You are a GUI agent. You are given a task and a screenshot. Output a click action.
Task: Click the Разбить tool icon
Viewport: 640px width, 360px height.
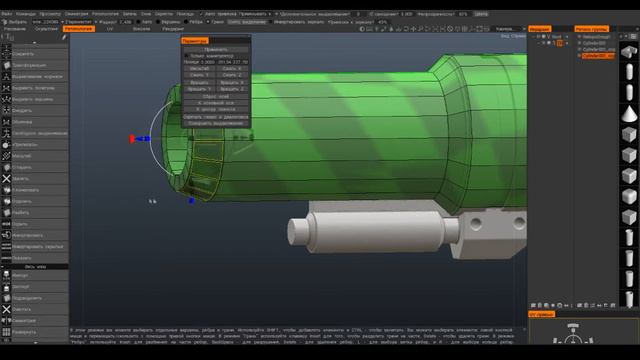pyautogui.click(x=6, y=213)
